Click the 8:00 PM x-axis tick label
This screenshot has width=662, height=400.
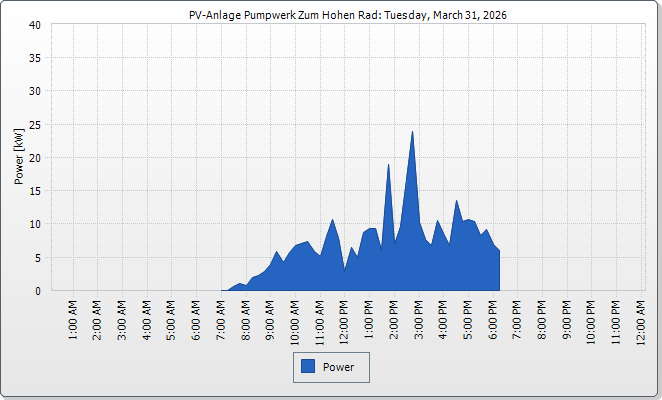click(x=542, y=318)
